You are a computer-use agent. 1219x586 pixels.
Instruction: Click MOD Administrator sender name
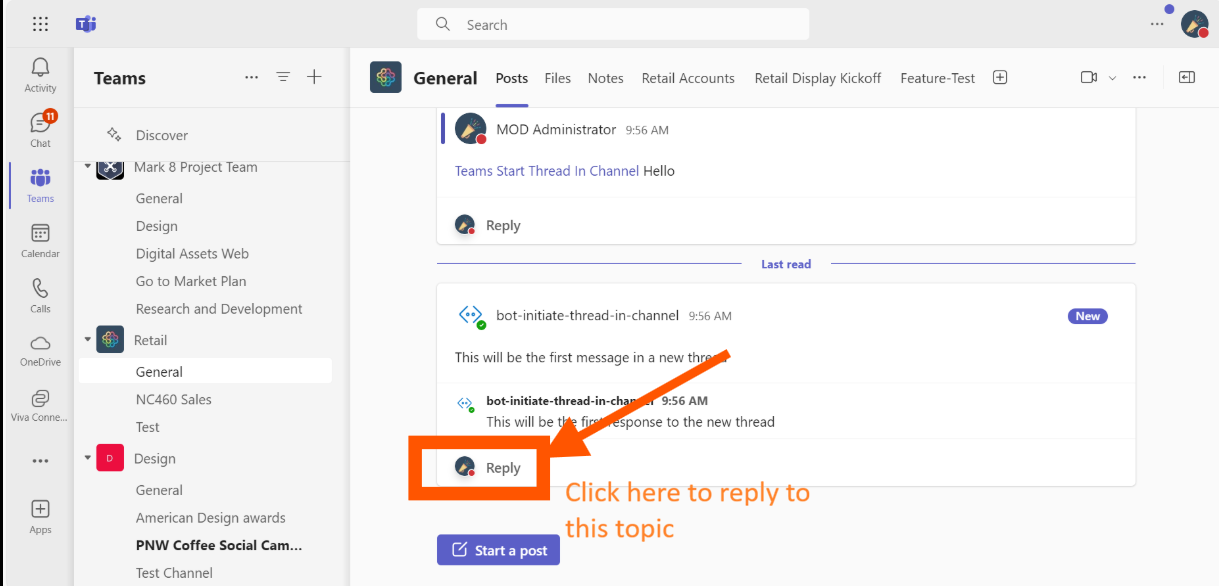pyautogui.click(x=556, y=129)
